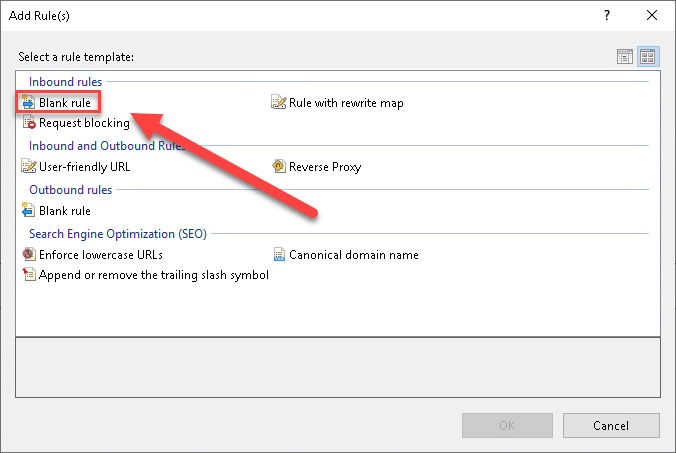Viewport: 676px width, 453px height.
Task: Switch to large icons view
Action: tap(647, 57)
